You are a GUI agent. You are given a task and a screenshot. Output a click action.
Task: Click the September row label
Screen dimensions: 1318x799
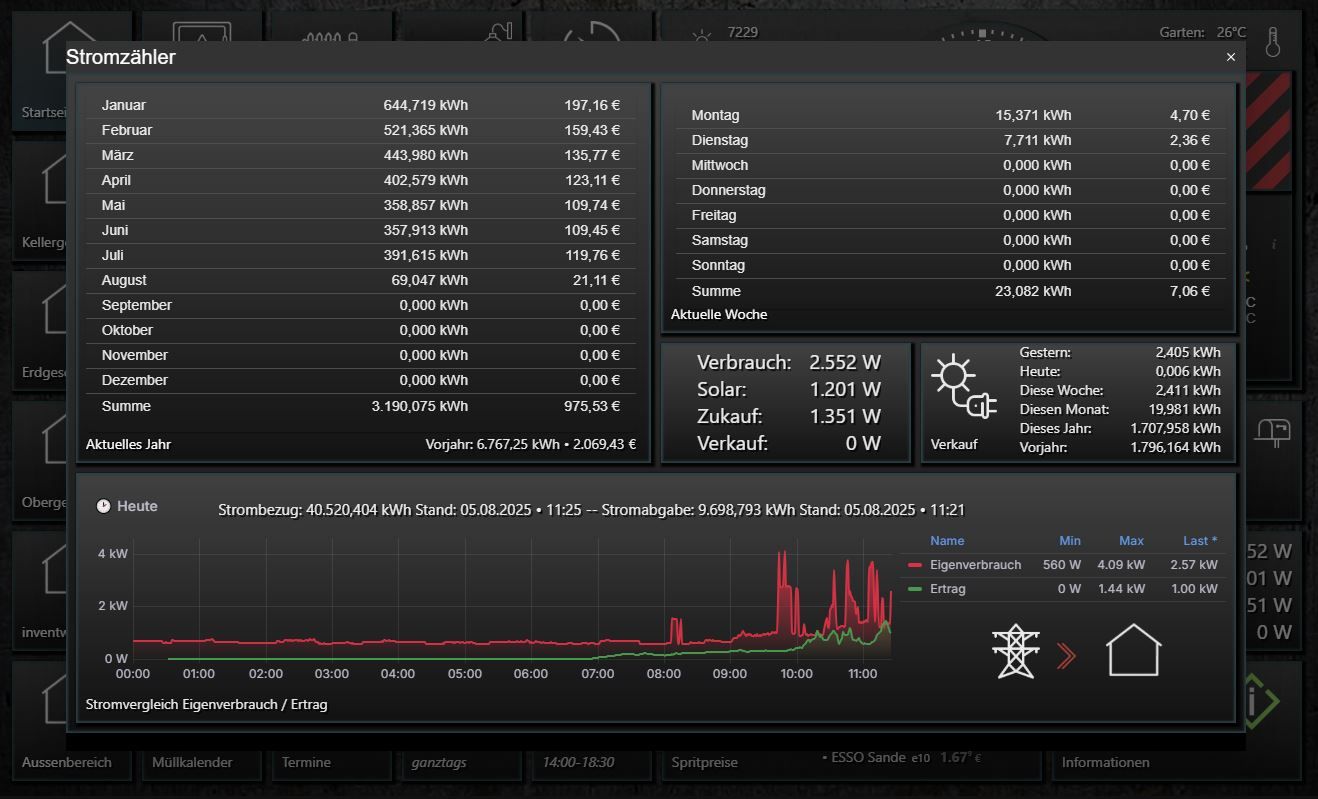point(137,305)
